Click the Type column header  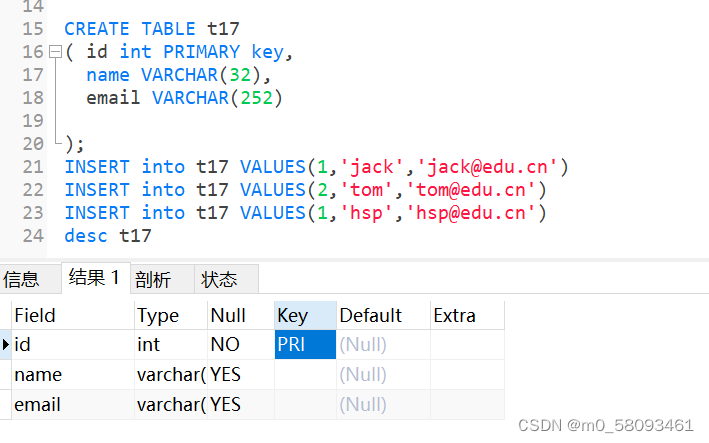click(171, 316)
